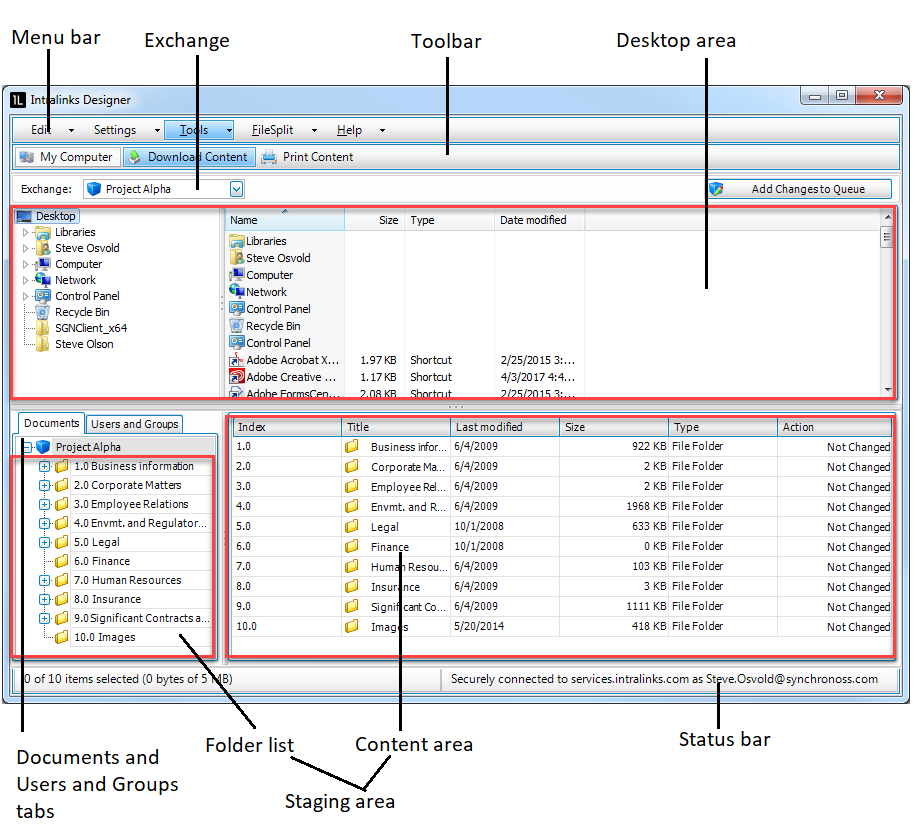Click the Securely connected status bar text
This screenshot has width=915, height=838.
(x=664, y=679)
